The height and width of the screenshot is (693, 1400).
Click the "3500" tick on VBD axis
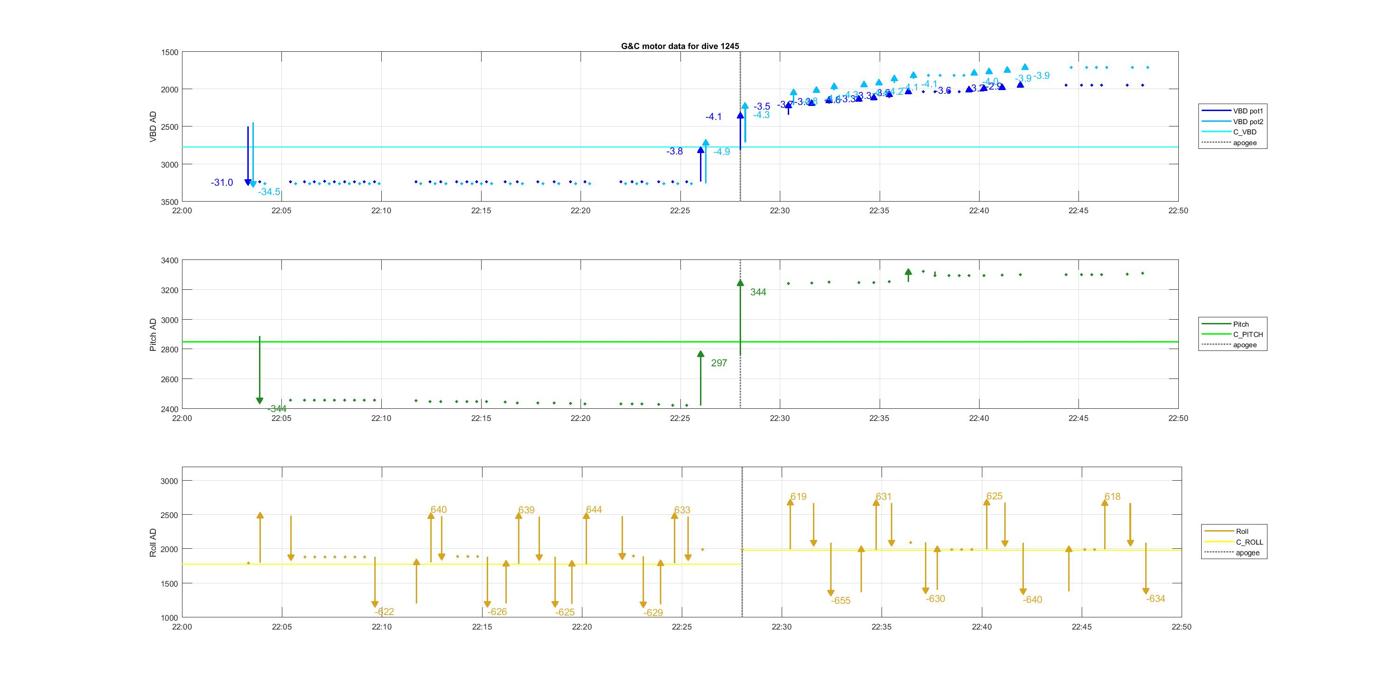pos(170,202)
